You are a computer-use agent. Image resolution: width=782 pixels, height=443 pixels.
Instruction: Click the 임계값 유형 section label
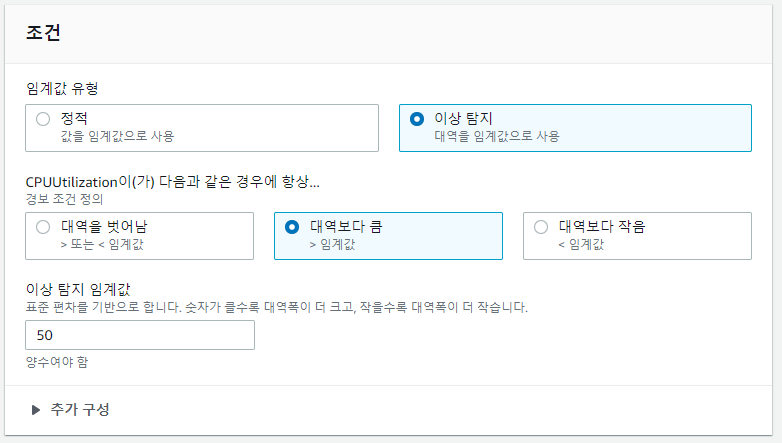62,89
